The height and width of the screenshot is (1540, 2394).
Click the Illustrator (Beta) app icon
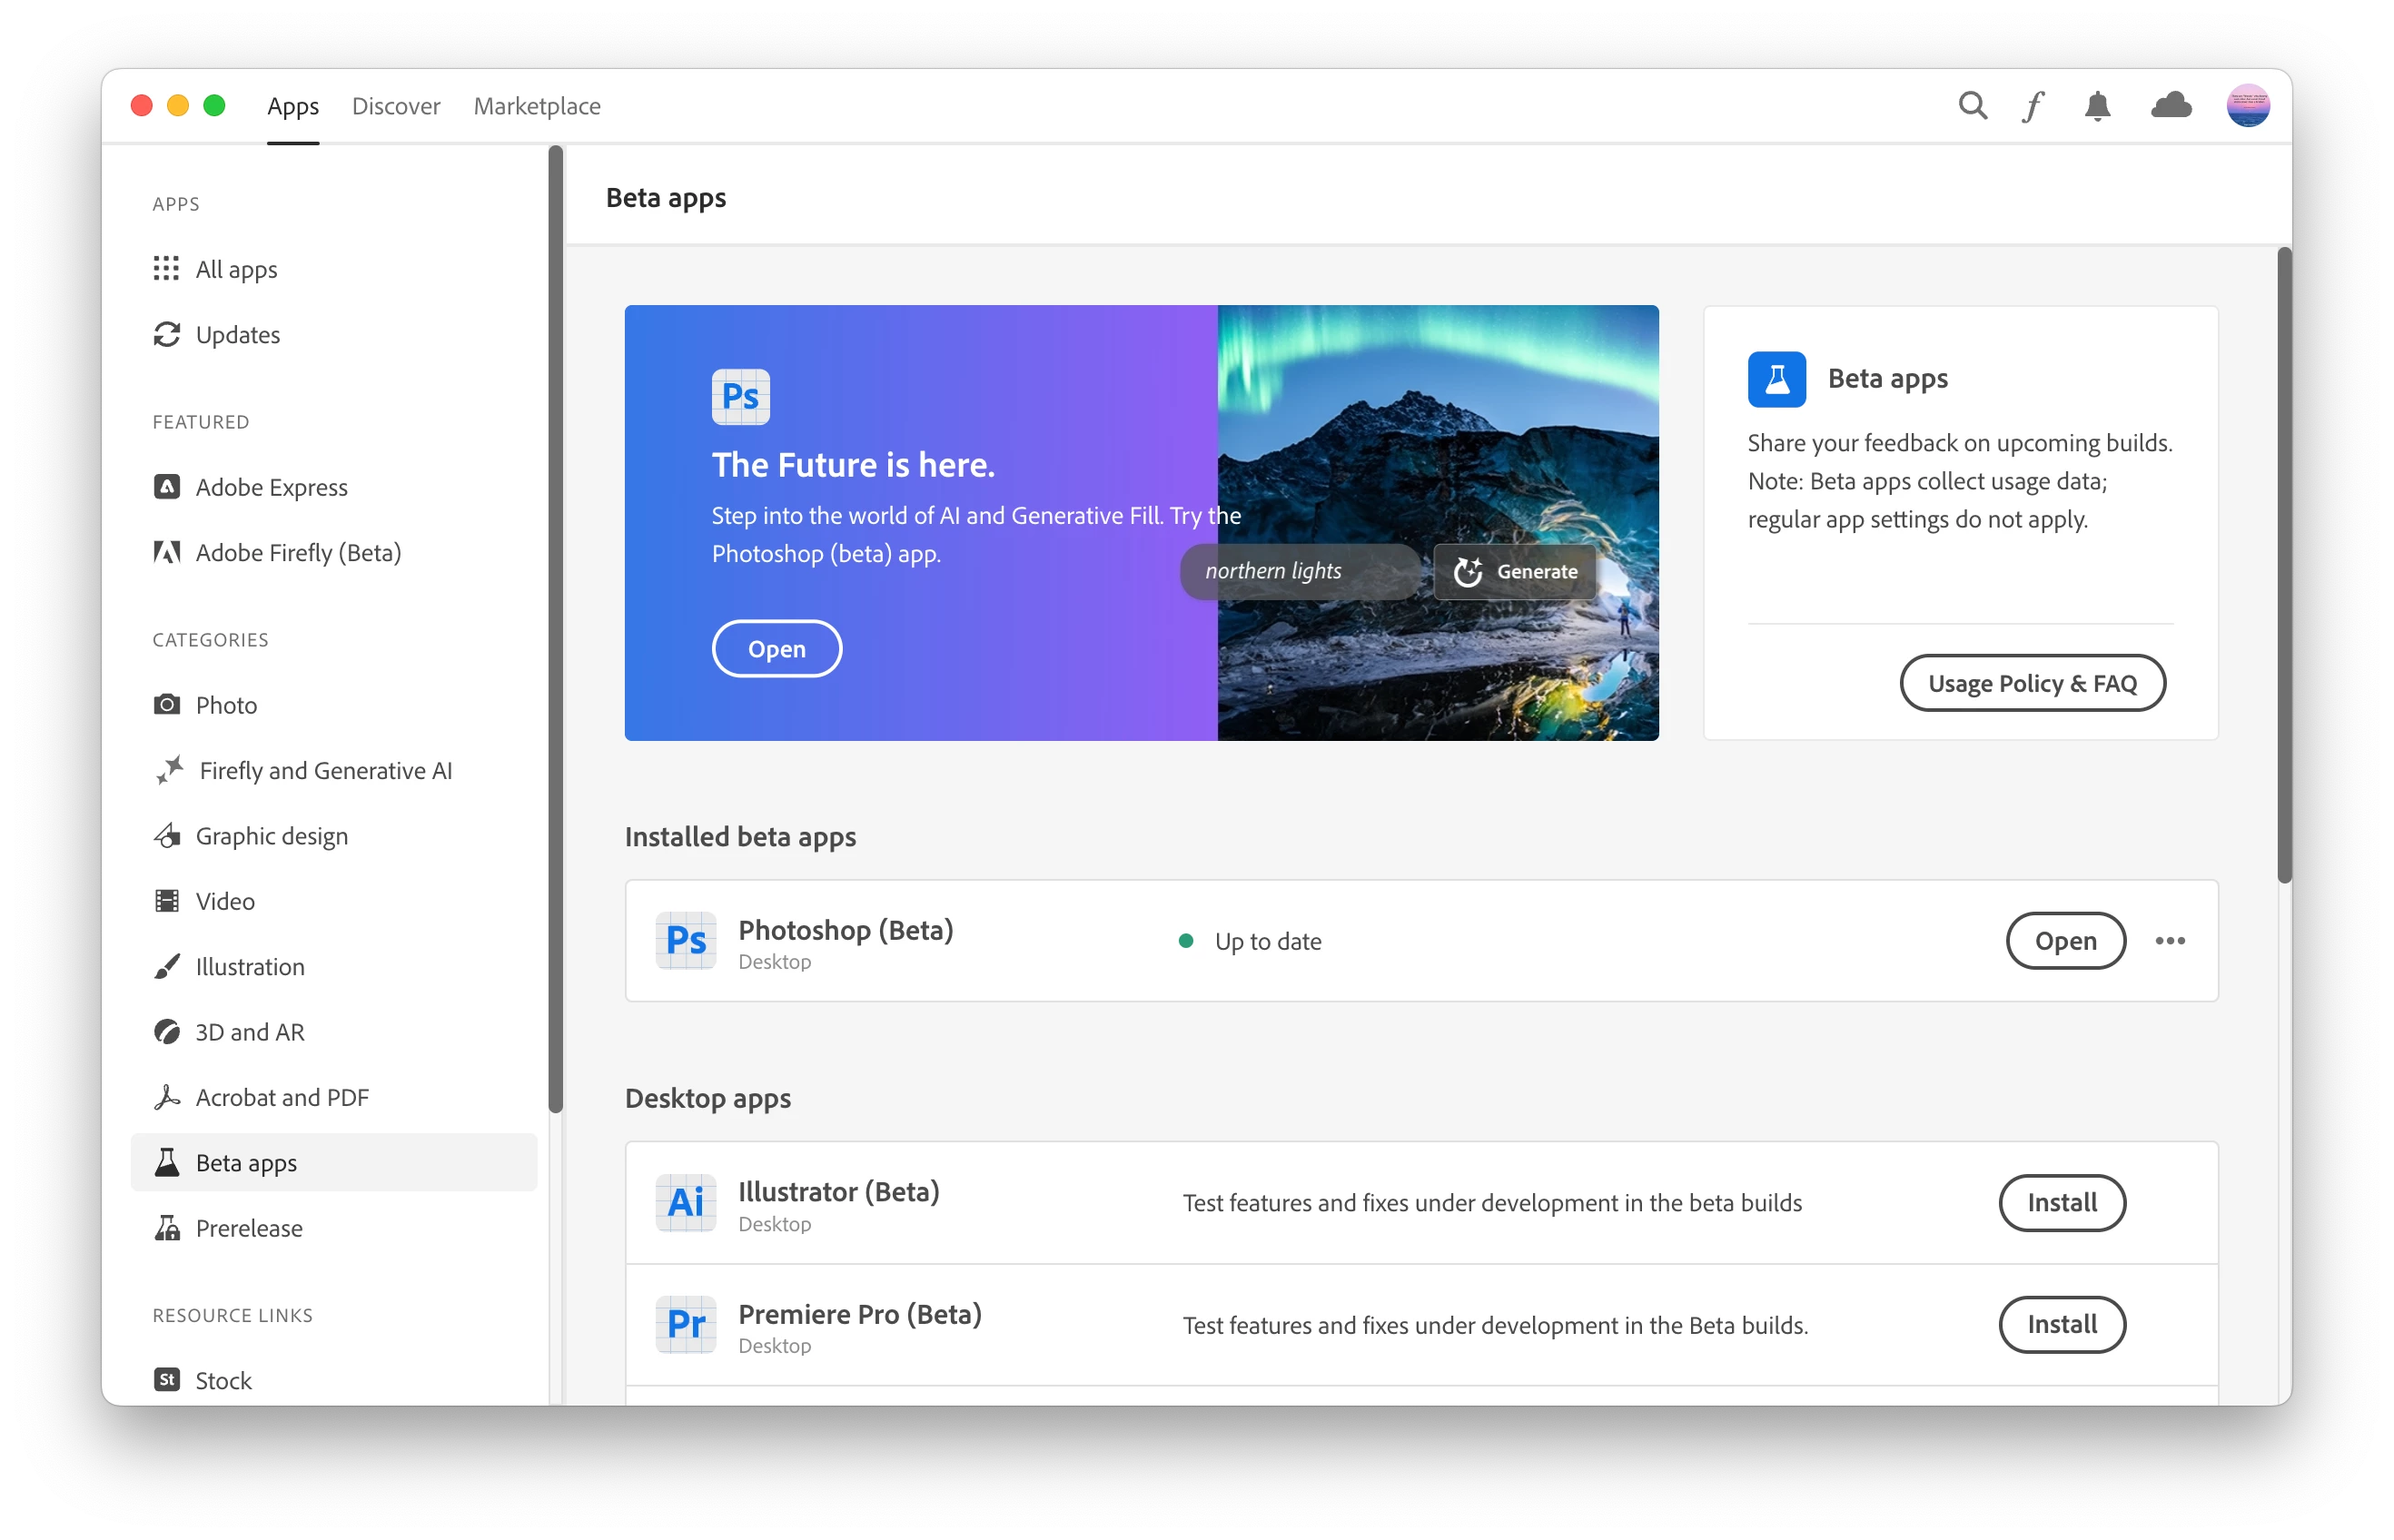click(686, 1202)
